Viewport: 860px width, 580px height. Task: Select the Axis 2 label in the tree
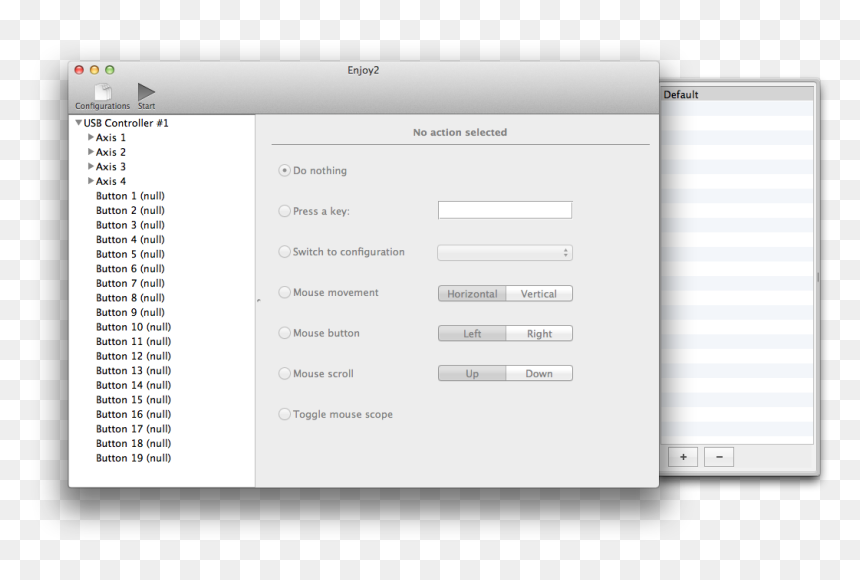click(111, 152)
